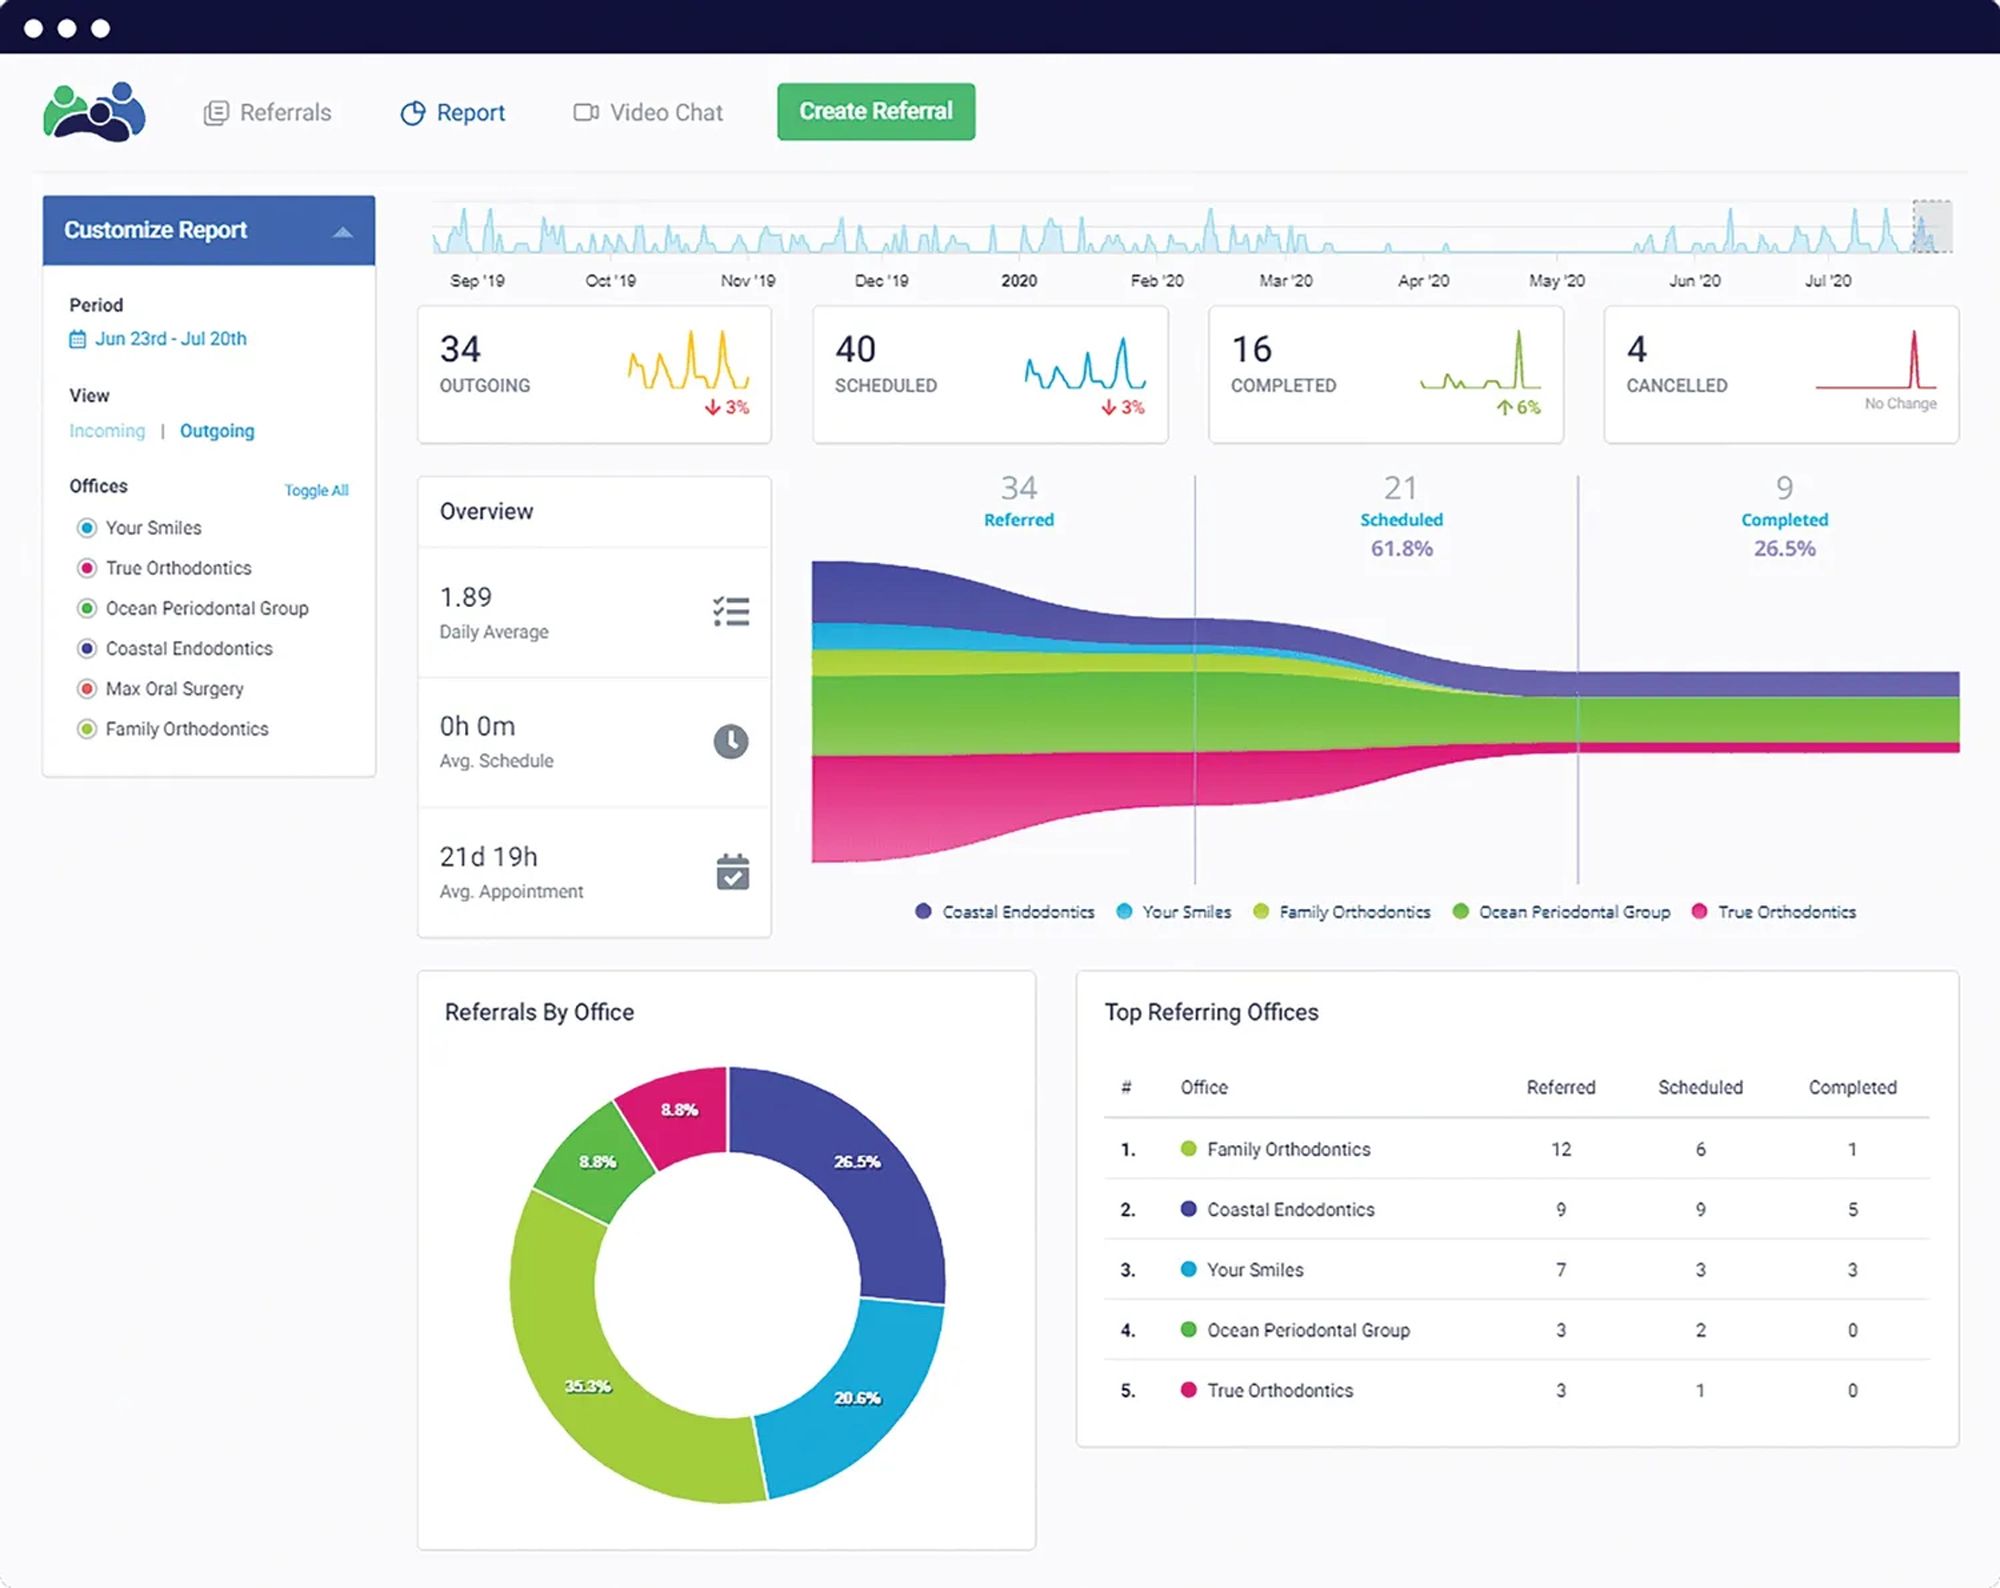The height and width of the screenshot is (1588, 2000).
Task: Click the app logo icon
Action: pyautogui.click(x=94, y=112)
